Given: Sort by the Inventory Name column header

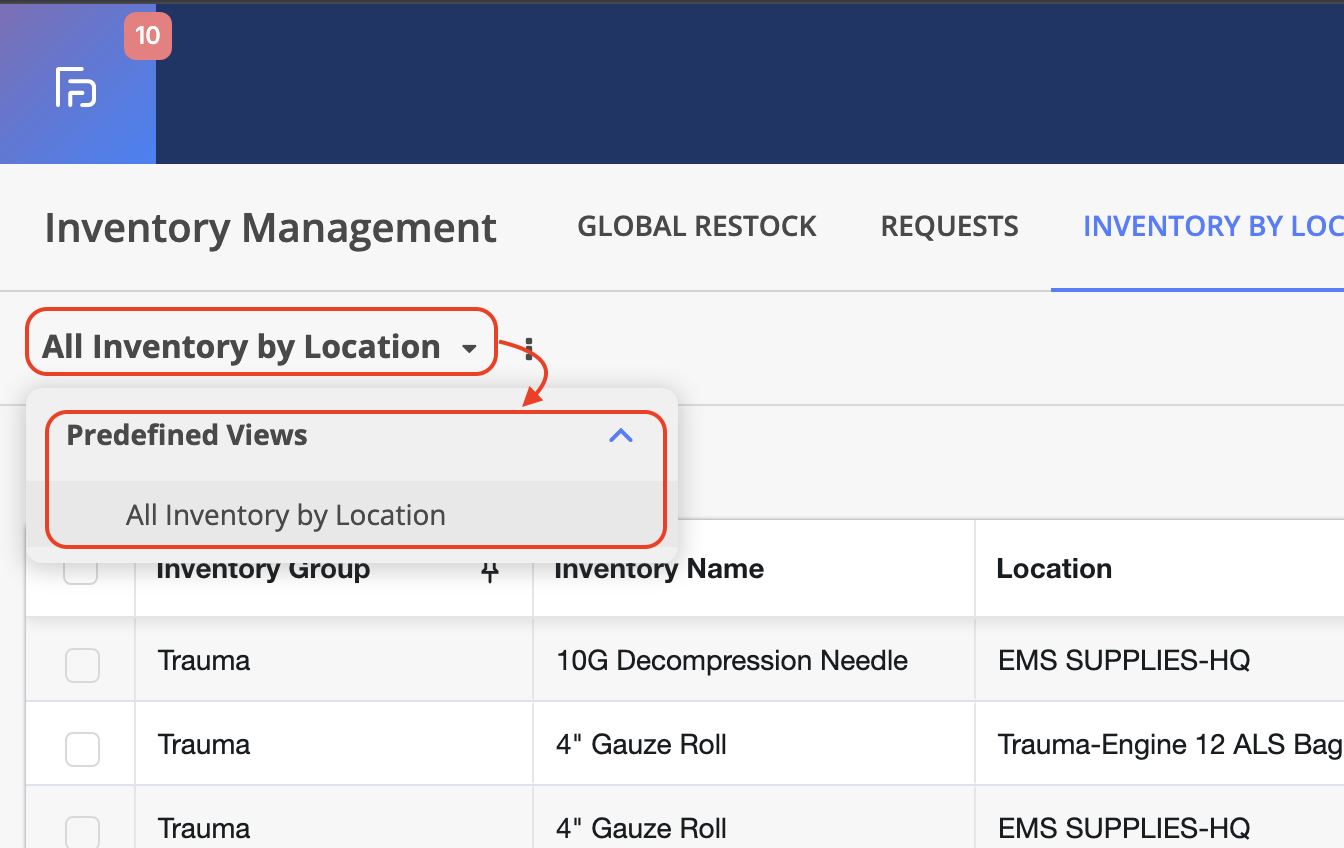Looking at the screenshot, I should coord(659,569).
